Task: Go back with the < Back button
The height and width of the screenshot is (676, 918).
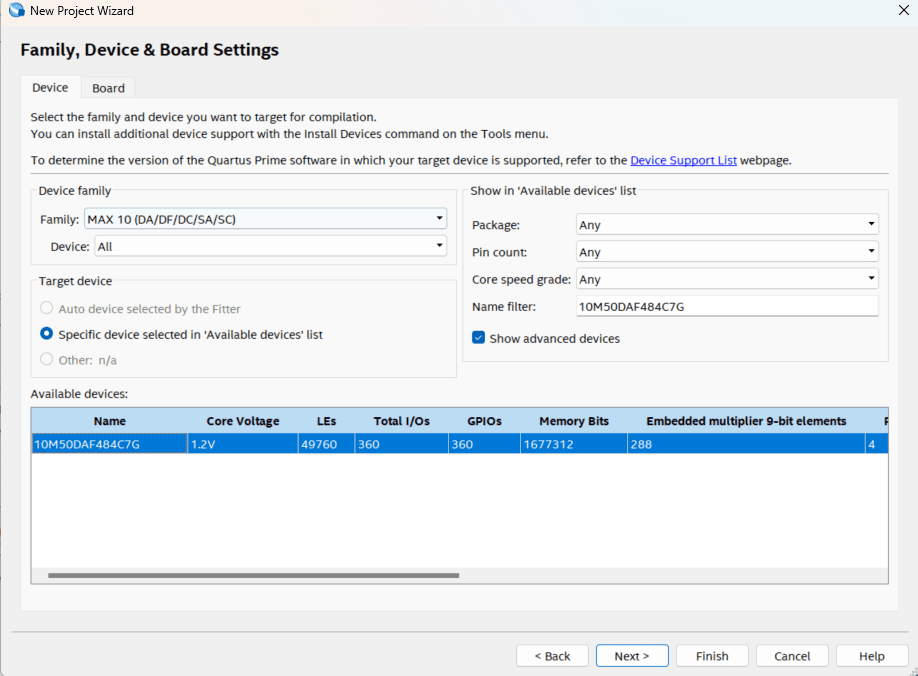Action: (x=552, y=656)
